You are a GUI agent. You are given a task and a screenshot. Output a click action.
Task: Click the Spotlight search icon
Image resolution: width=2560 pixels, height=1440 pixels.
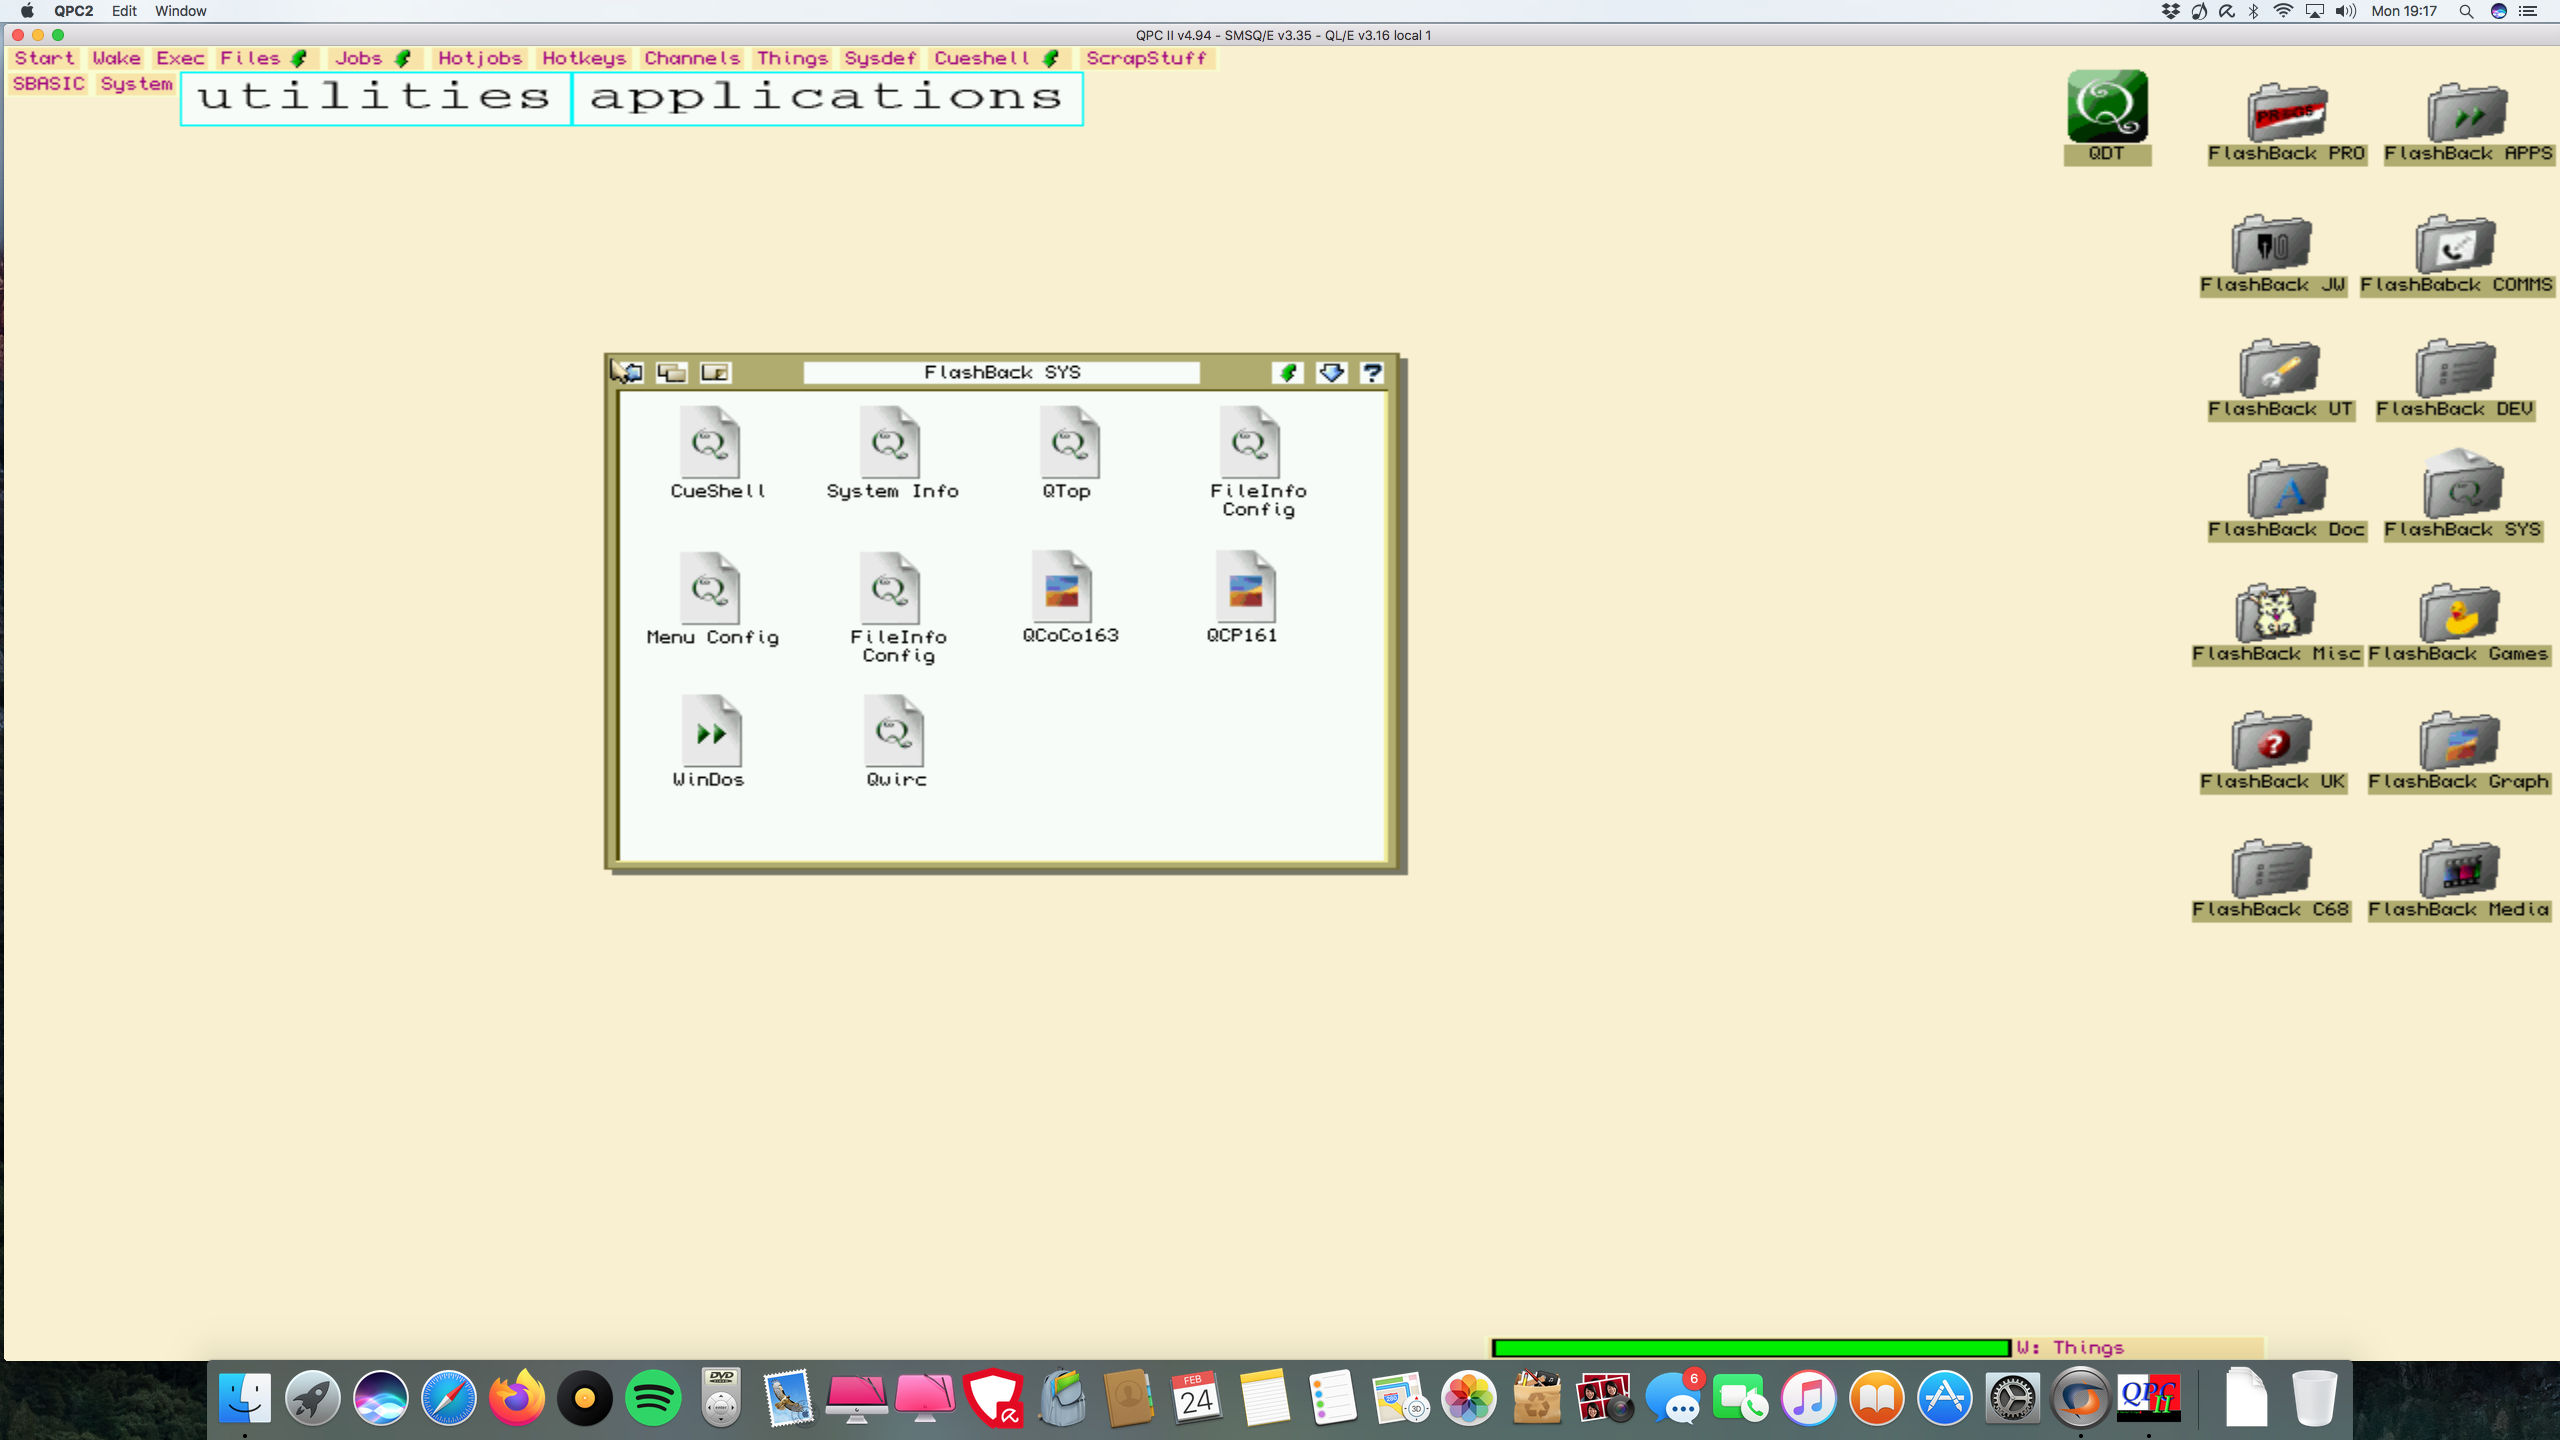[2466, 11]
